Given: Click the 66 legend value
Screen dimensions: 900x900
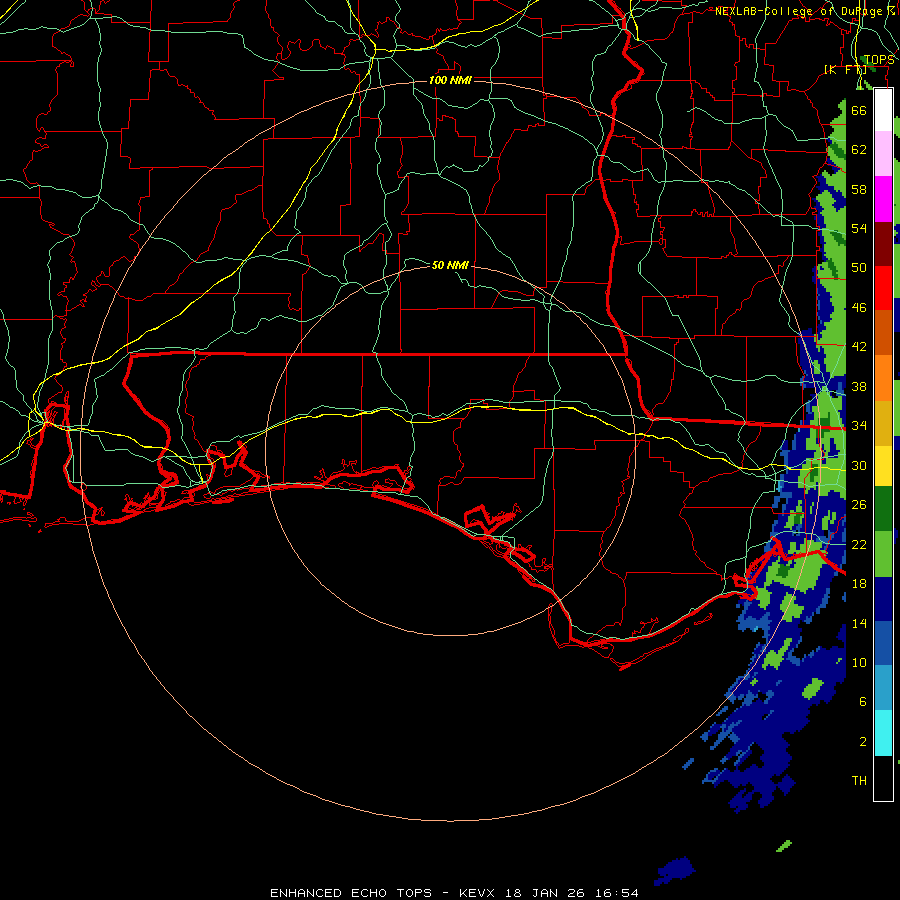Looking at the screenshot, I should click(859, 110).
